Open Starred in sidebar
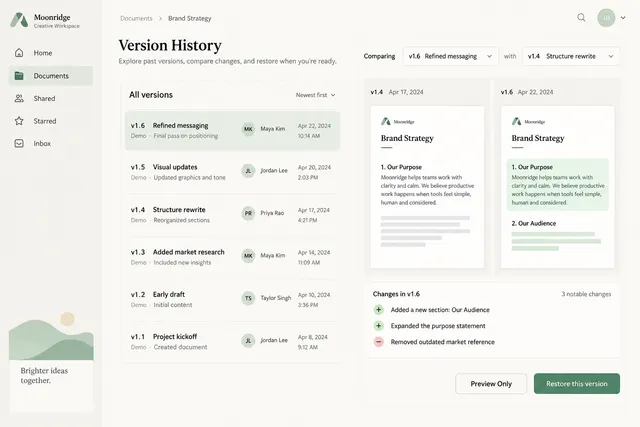This screenshot has height=427, width=640. click(51, 121)
